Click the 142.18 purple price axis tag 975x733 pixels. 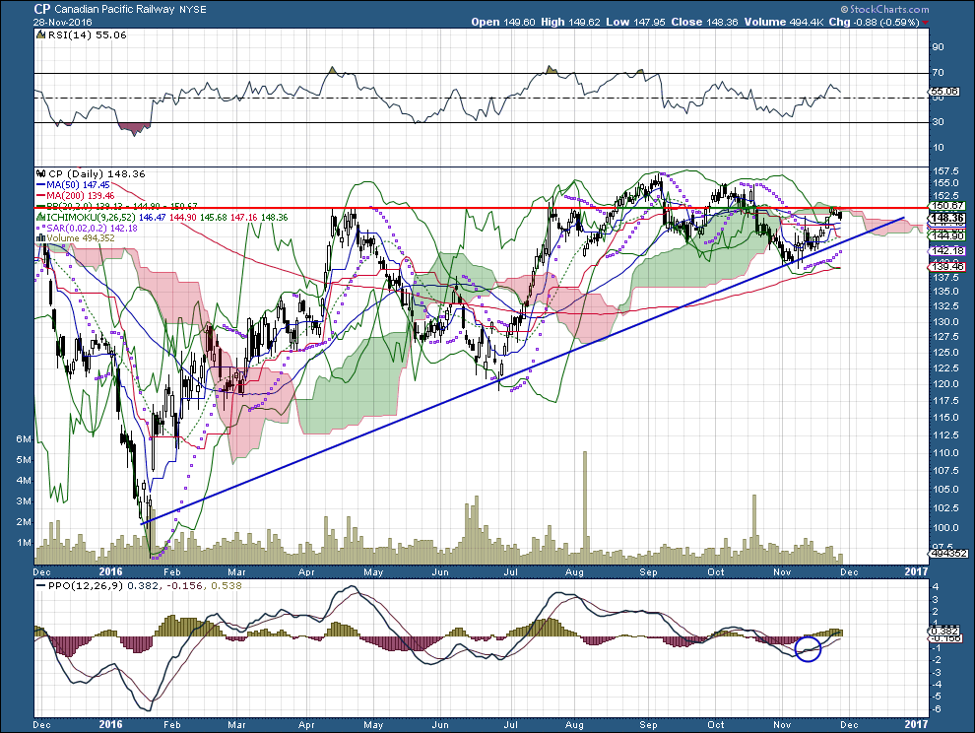(x=948, y=251)
